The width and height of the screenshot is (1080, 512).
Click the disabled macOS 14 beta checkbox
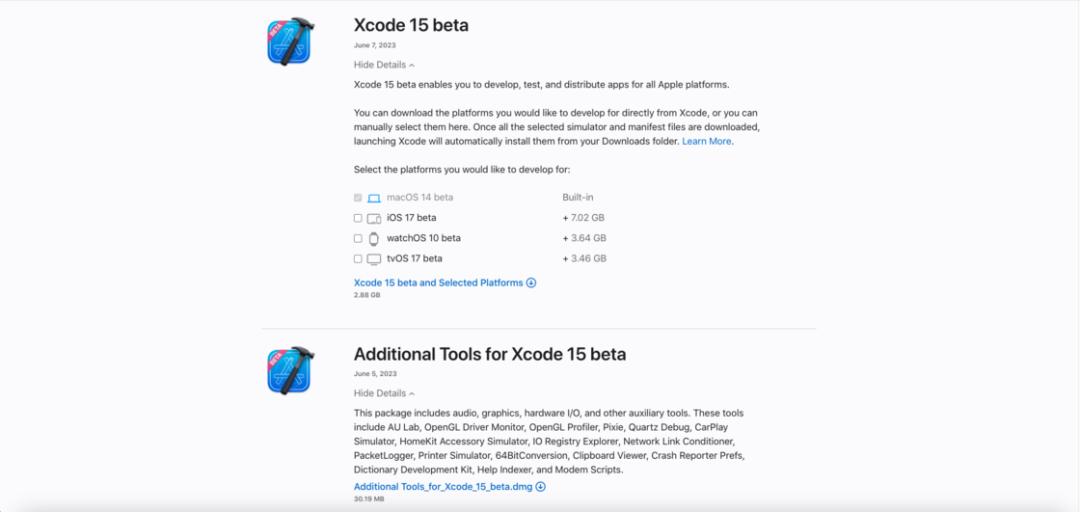(357, 198)
